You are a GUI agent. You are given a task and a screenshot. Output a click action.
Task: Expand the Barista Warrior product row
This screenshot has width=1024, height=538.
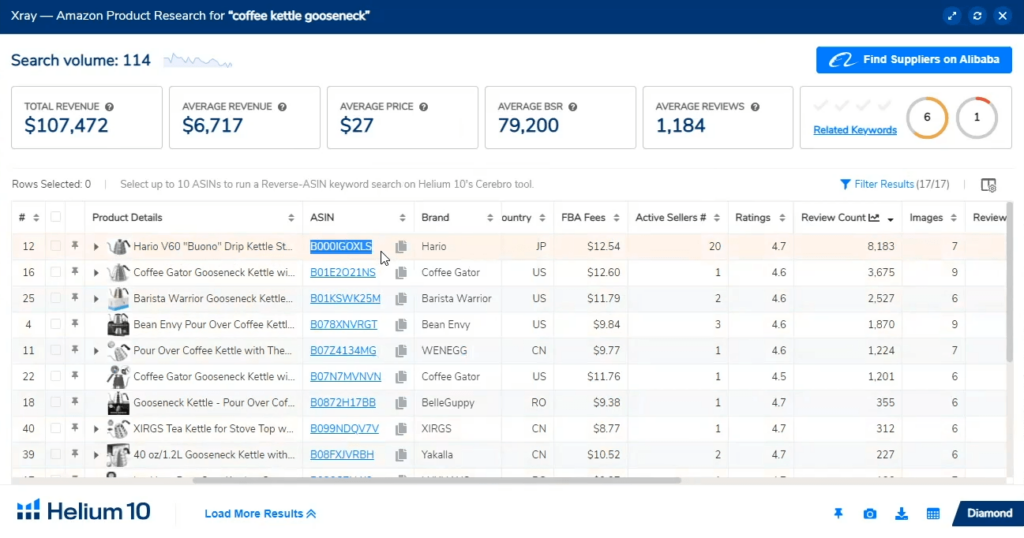96,298
